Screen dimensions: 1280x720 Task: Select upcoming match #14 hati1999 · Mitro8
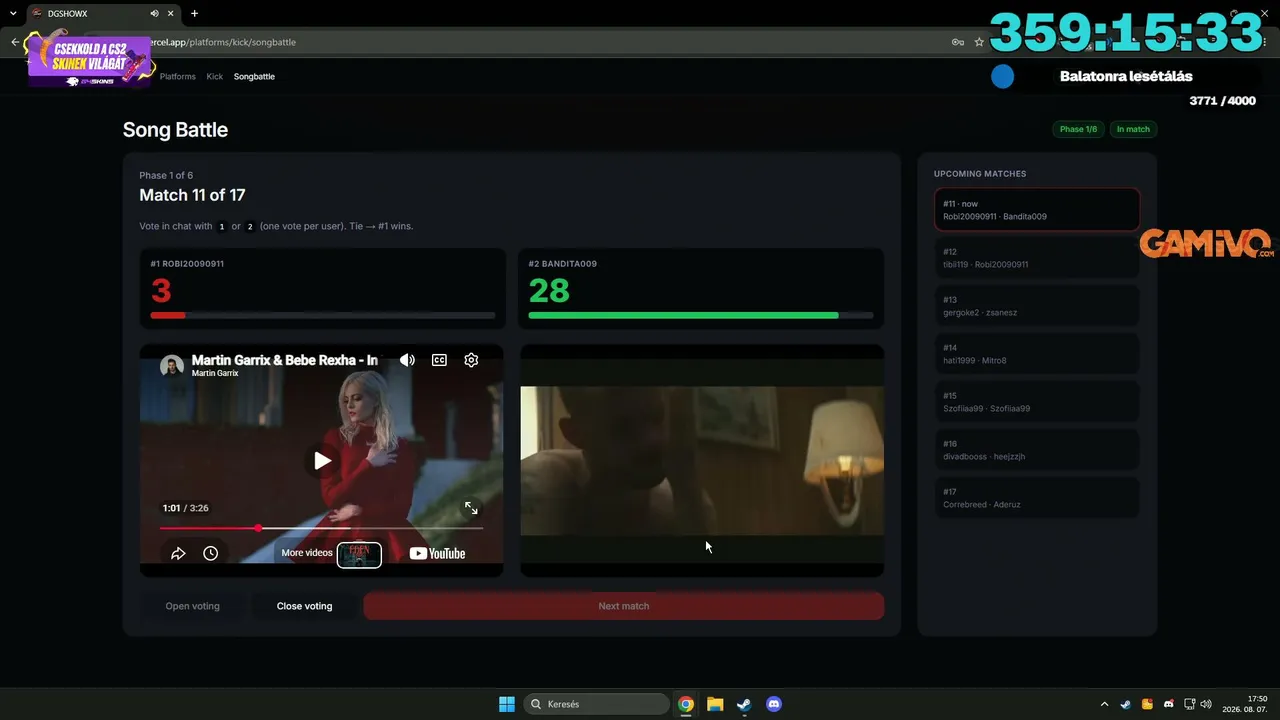tap(1037, 354)
